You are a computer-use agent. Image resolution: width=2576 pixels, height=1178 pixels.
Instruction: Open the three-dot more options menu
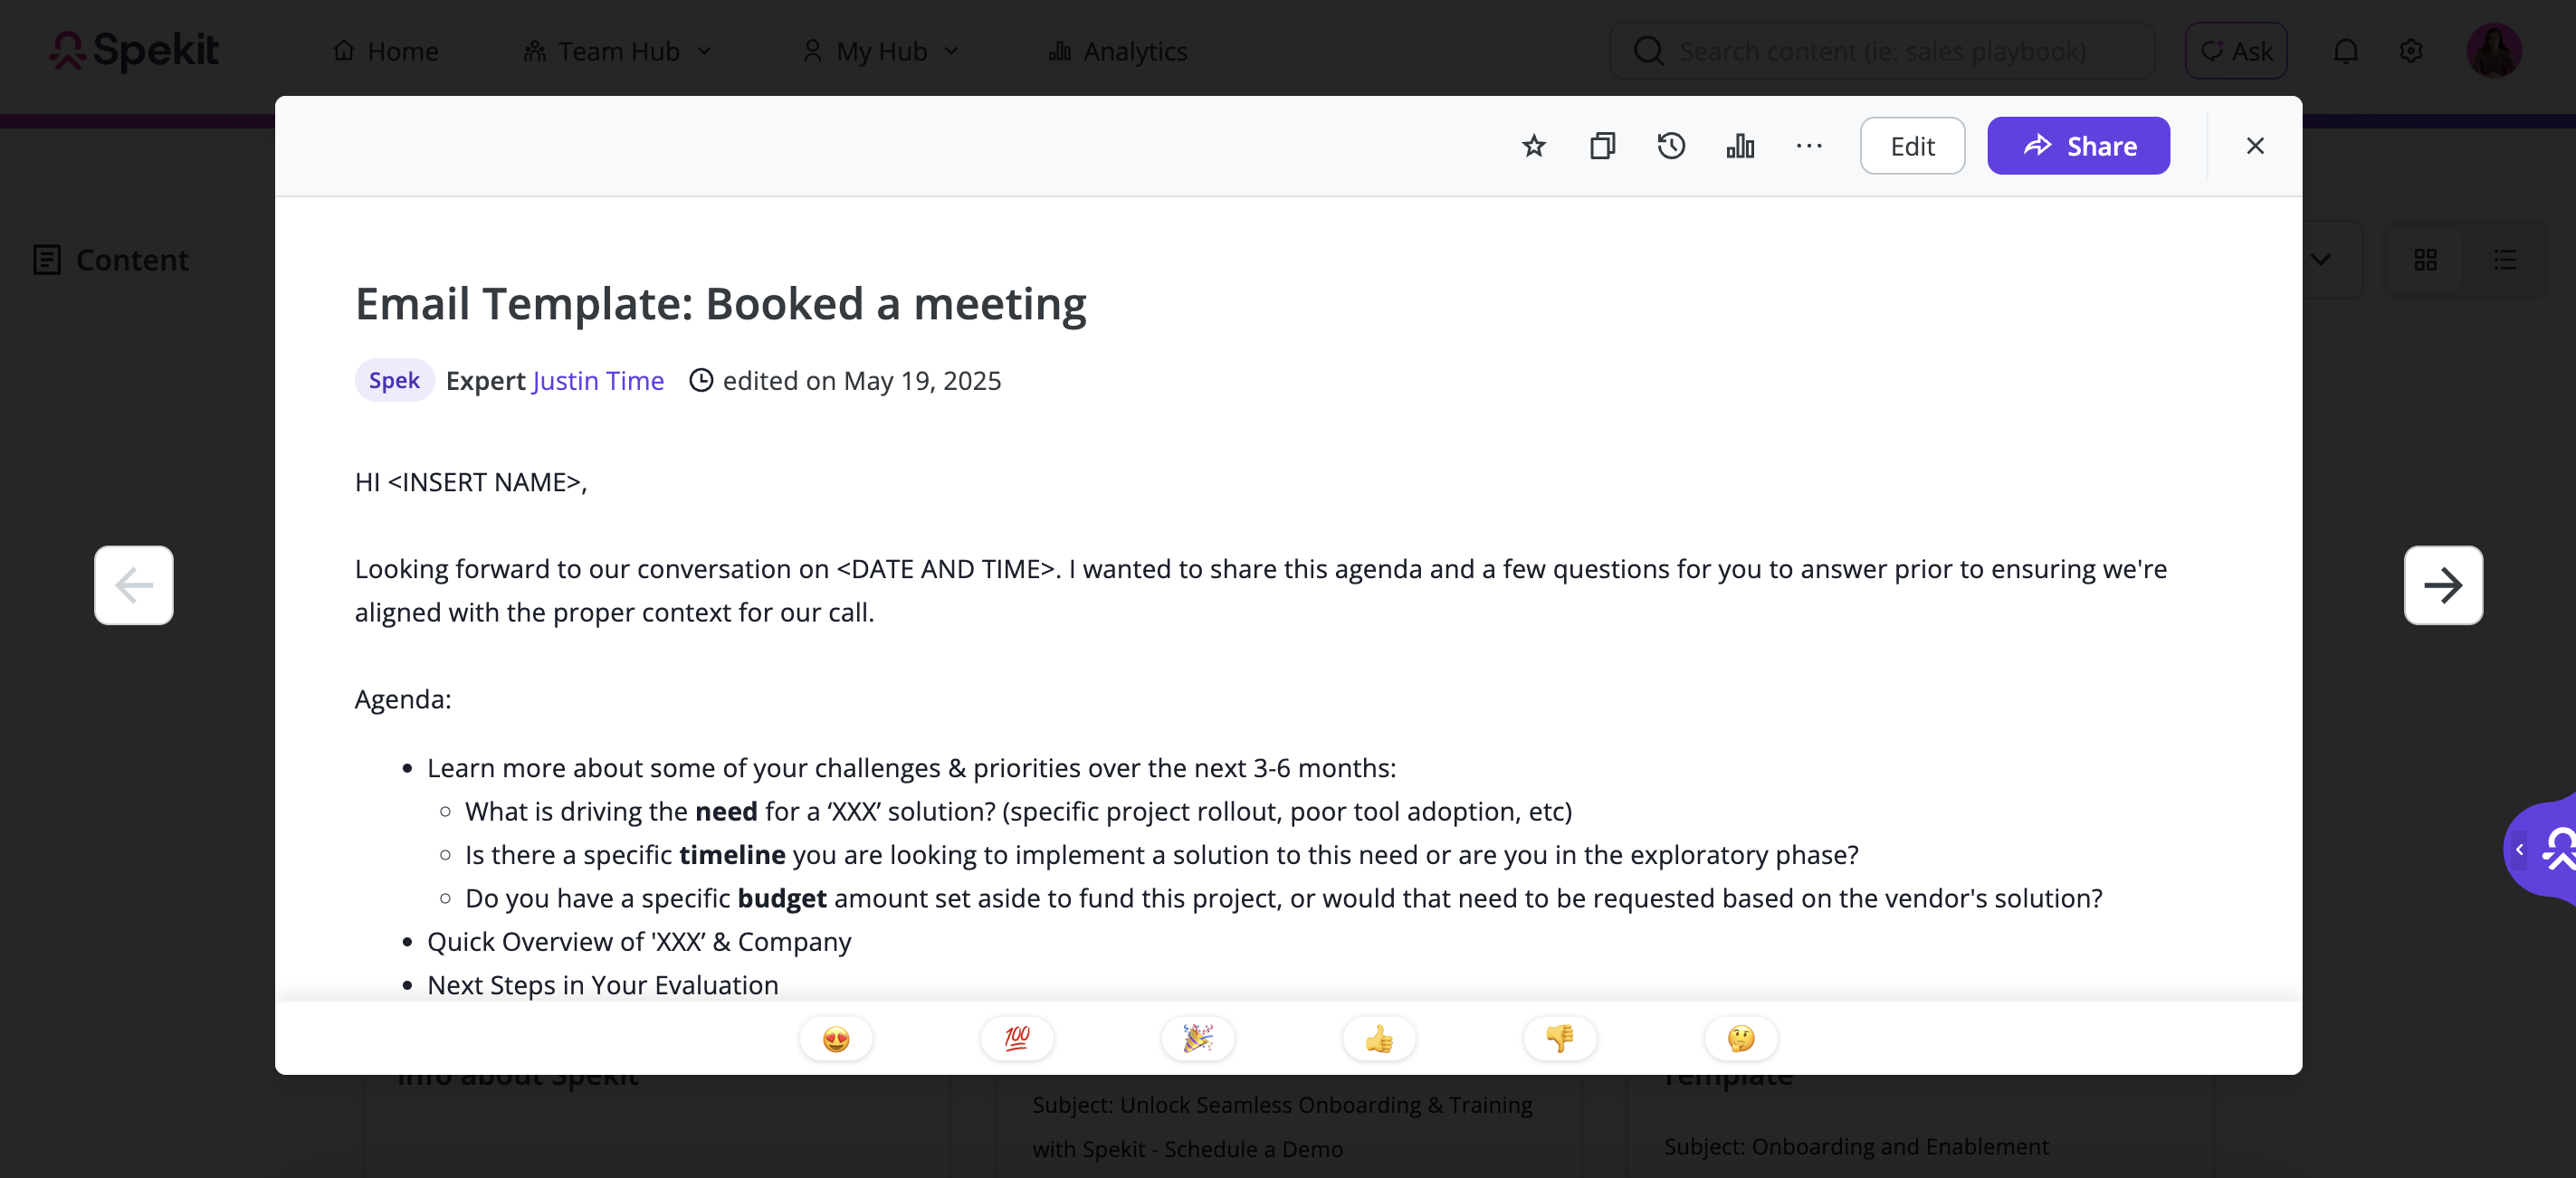(x=1809, y=146)
